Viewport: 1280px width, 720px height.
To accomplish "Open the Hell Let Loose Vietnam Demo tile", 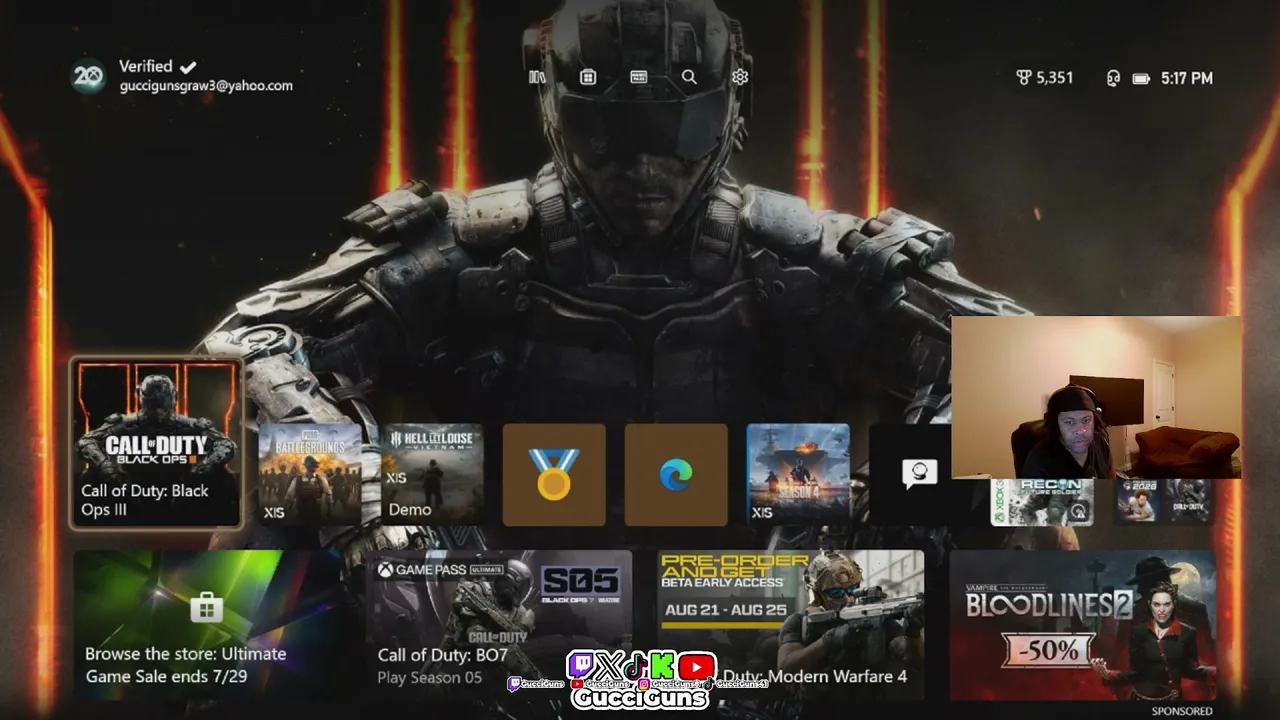I will point(432,474).
